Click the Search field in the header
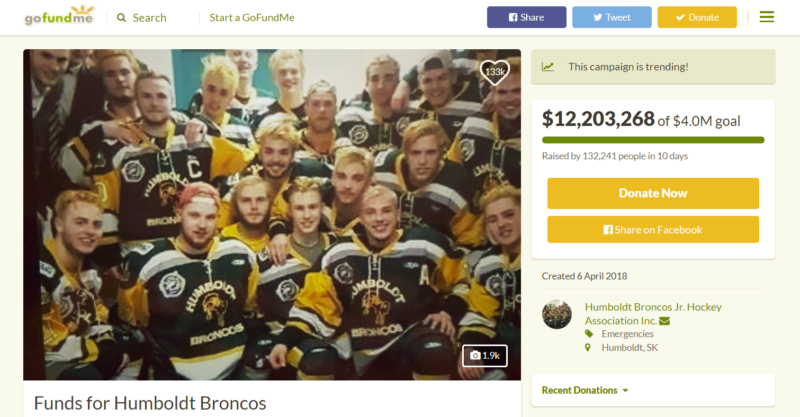The image size is (800, 417). point(149,18)
